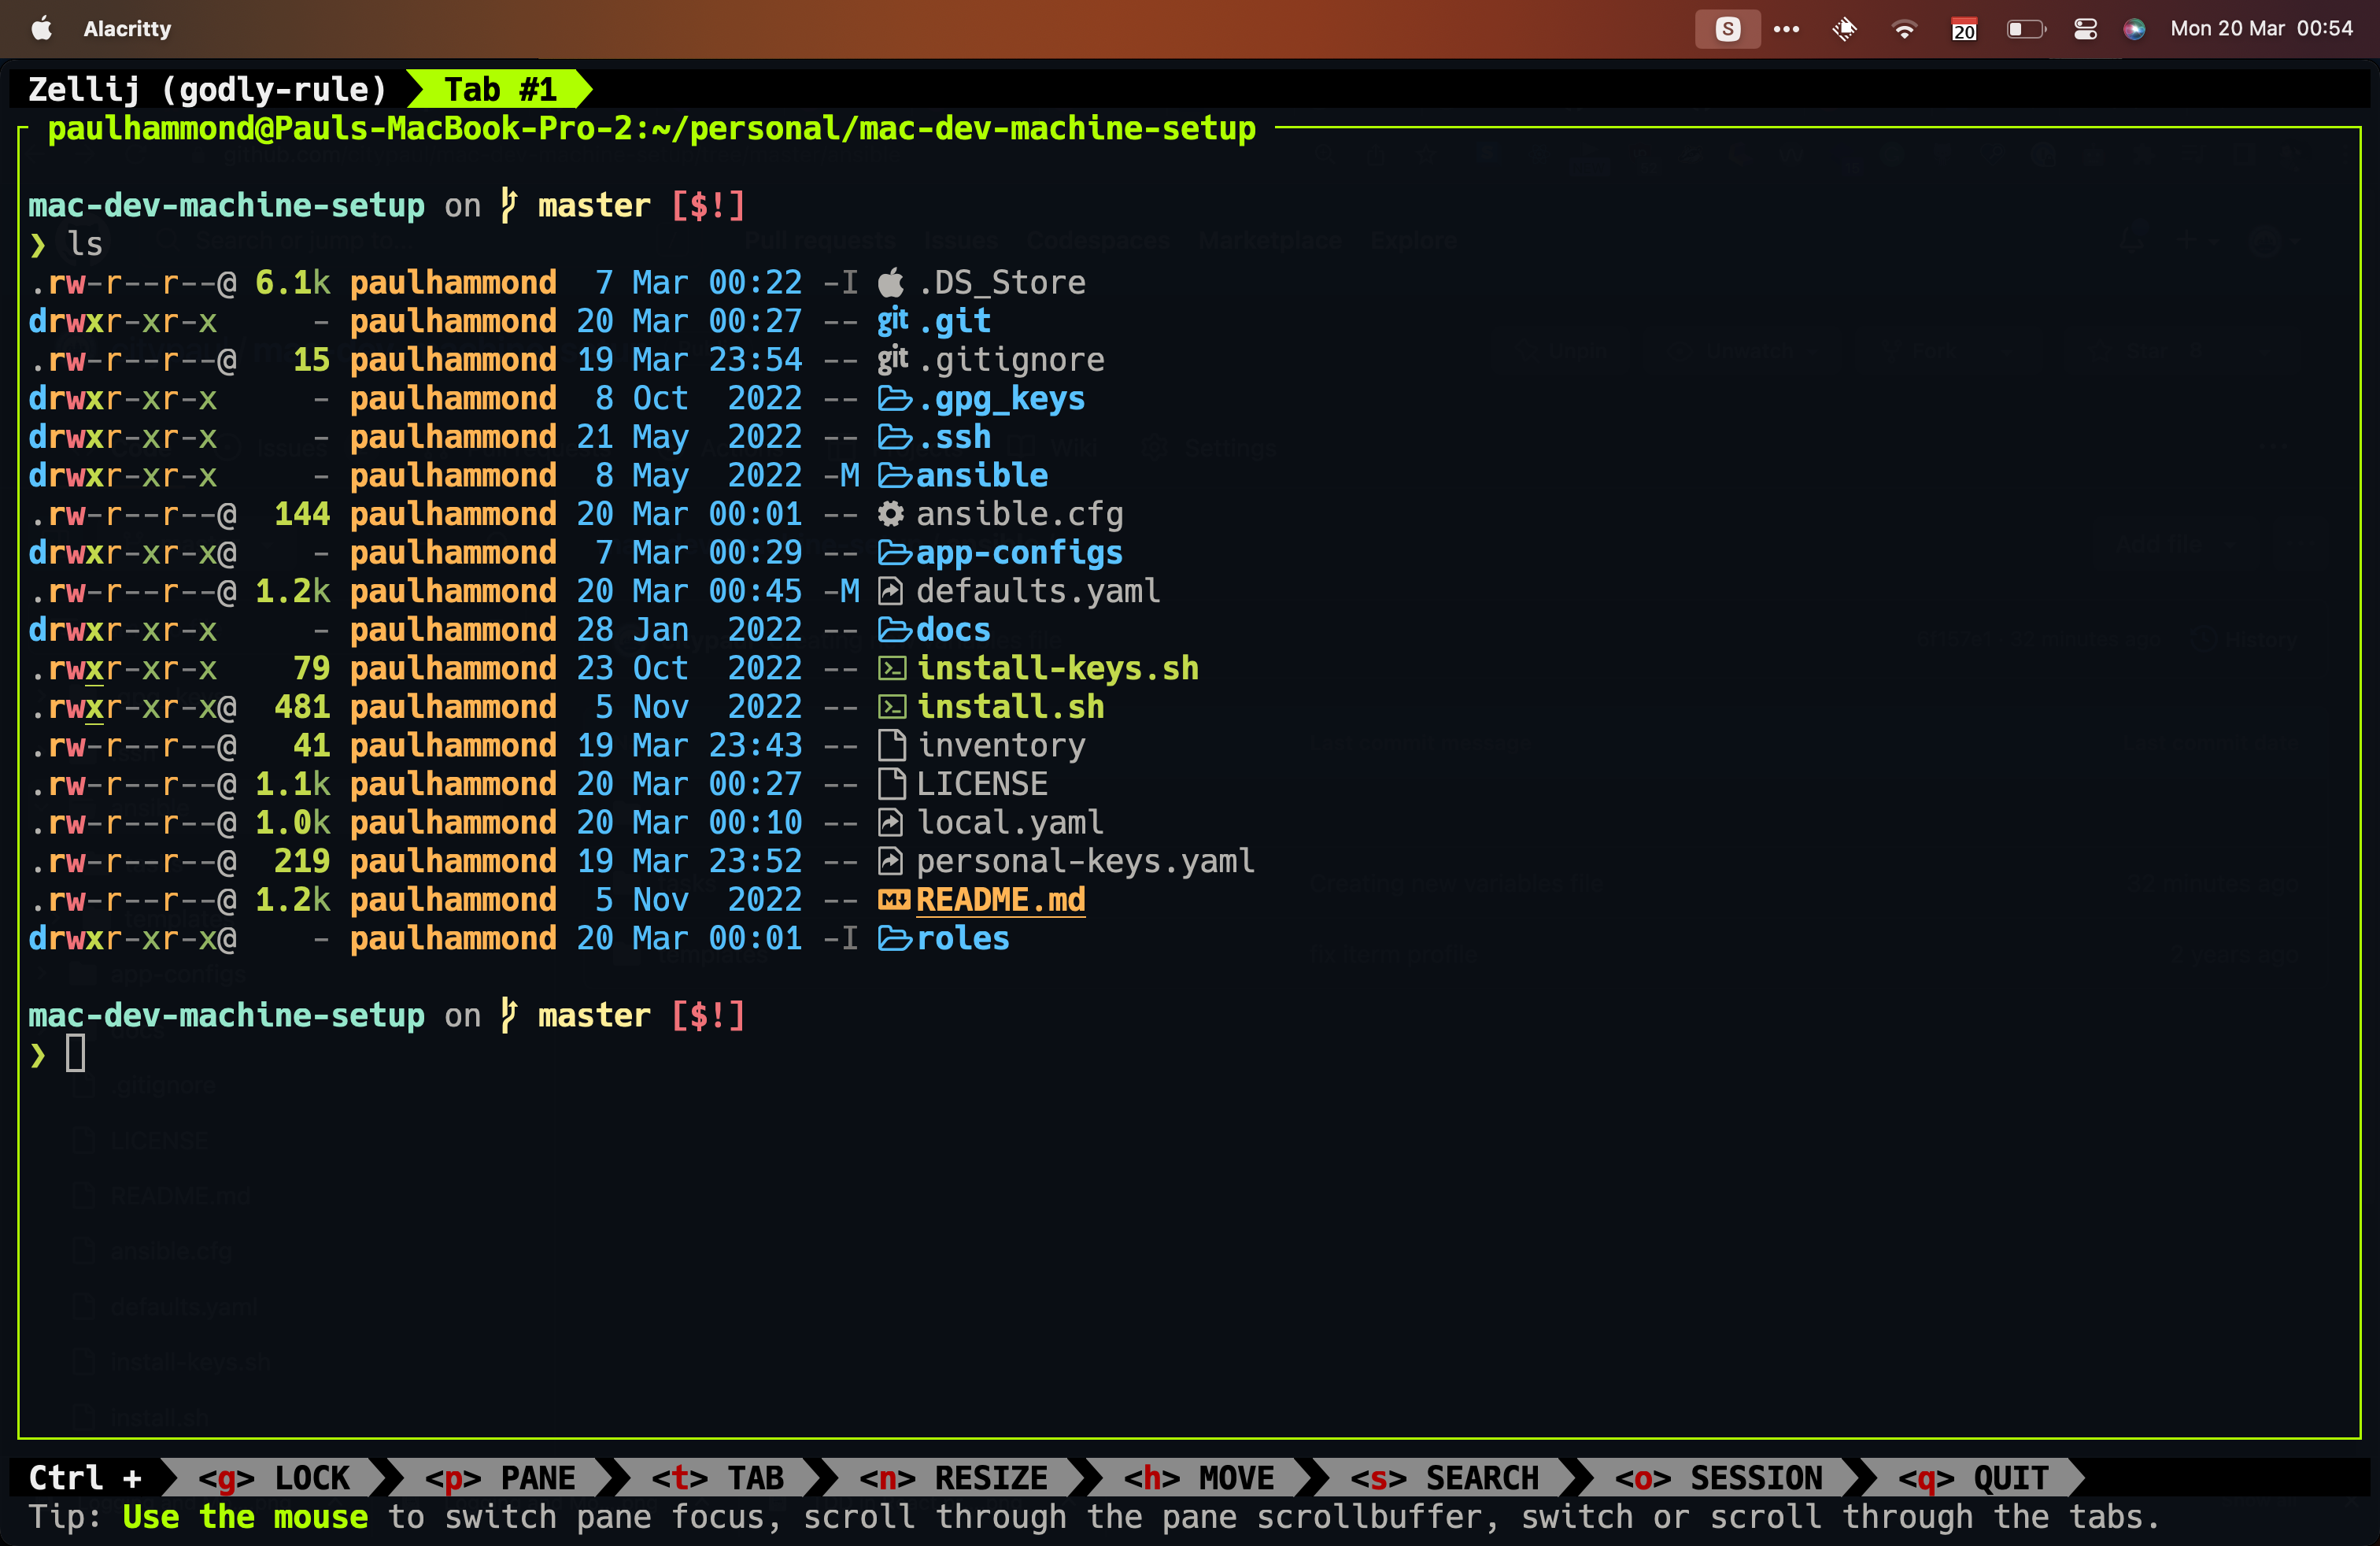This screenshot has height=1546, width=2380.
Task: Click the folder icon beside .gpg_keys
Action: click(x=894, y=399)
